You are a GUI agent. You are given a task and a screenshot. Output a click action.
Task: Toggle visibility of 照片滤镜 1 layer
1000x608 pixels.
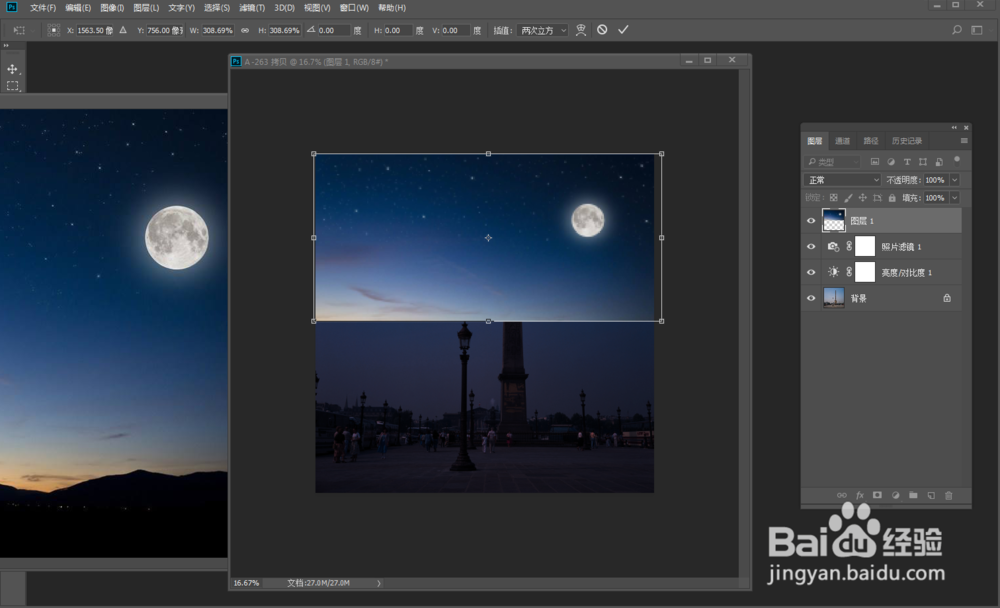coord(811,246)
